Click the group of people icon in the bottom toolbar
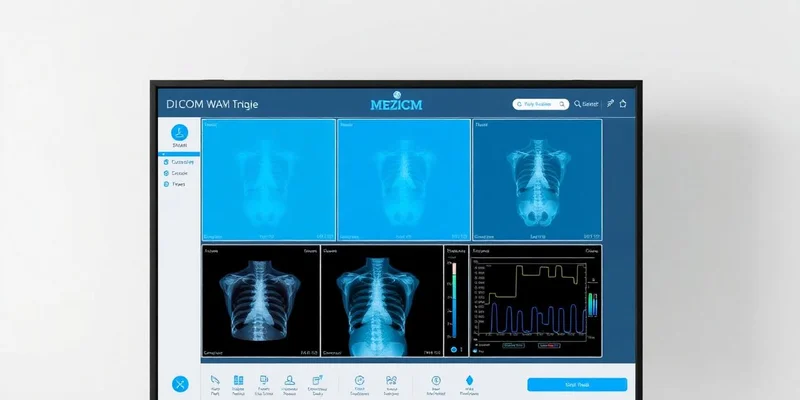Viewport: 800px width, 400px height. 391,380
